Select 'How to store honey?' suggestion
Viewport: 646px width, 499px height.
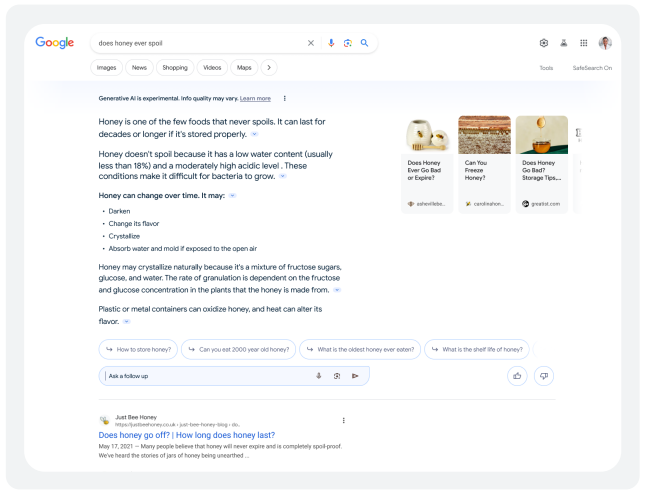pos(138,350)
